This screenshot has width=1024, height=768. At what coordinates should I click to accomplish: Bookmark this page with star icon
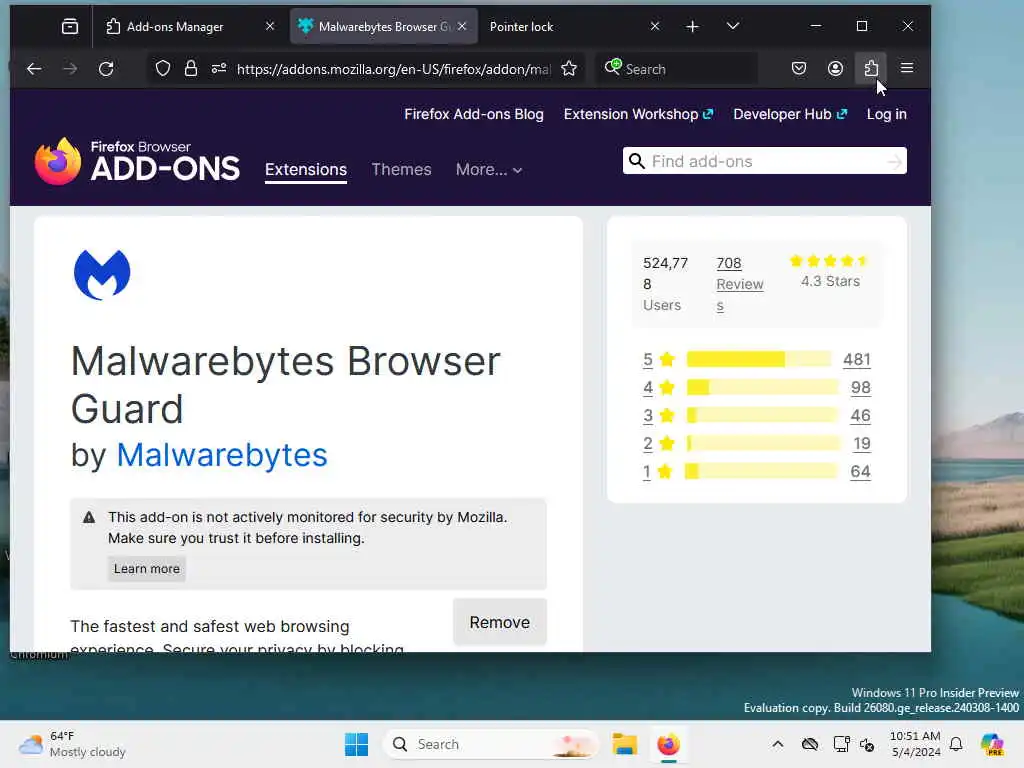coord(569,69)
